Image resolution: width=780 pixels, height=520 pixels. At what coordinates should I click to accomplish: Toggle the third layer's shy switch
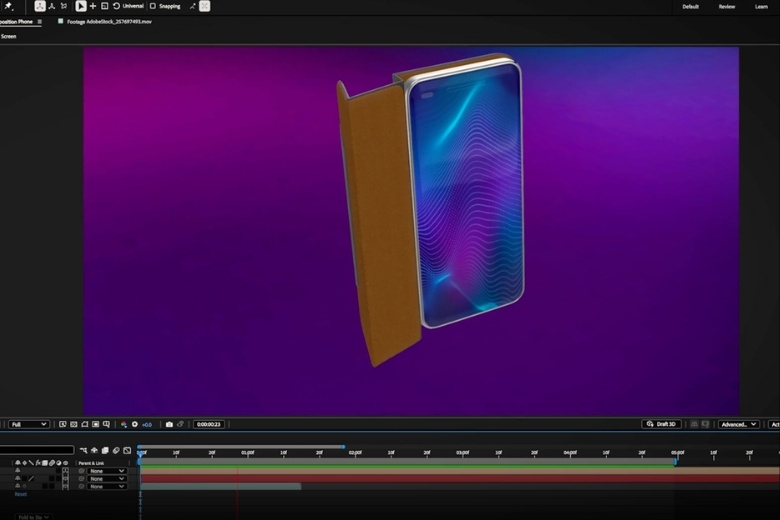17,486
